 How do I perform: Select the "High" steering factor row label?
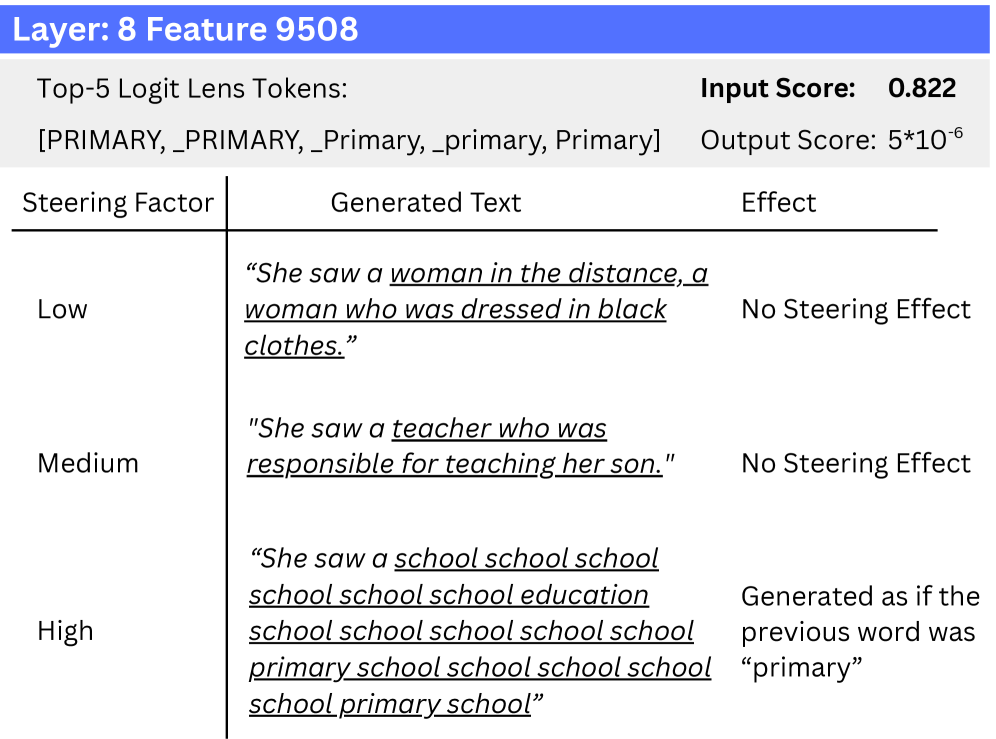(x=65, y=631)
